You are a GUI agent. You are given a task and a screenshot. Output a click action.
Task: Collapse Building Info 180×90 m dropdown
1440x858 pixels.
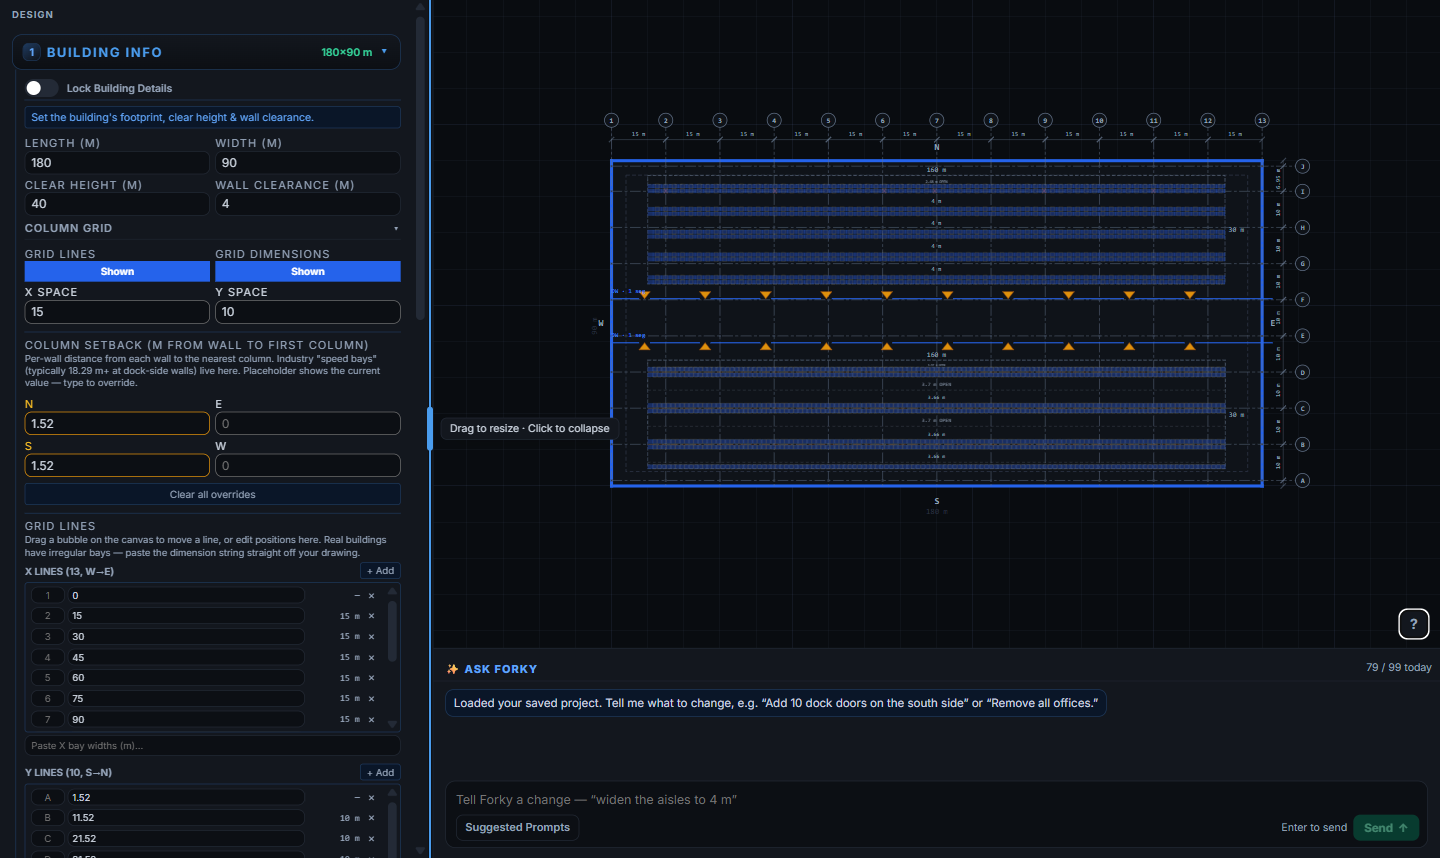click(x=384, y=51)
